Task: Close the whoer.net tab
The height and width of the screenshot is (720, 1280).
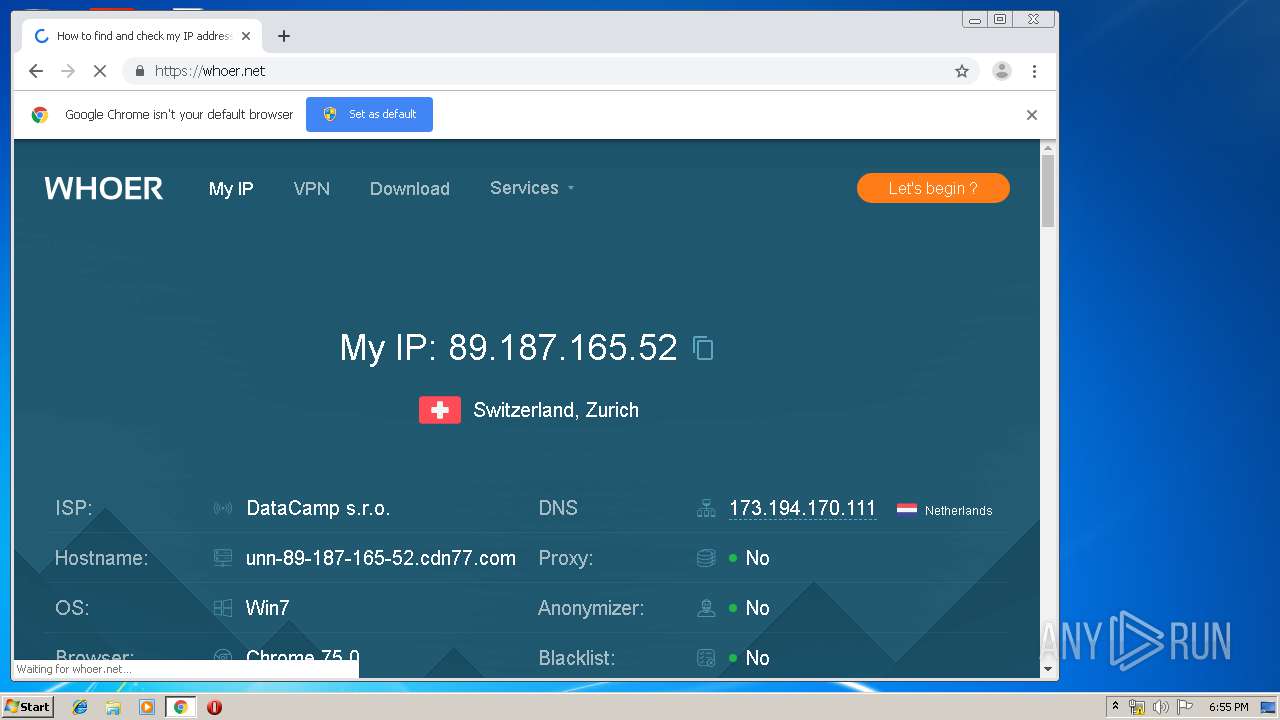Action: [246, 36]
